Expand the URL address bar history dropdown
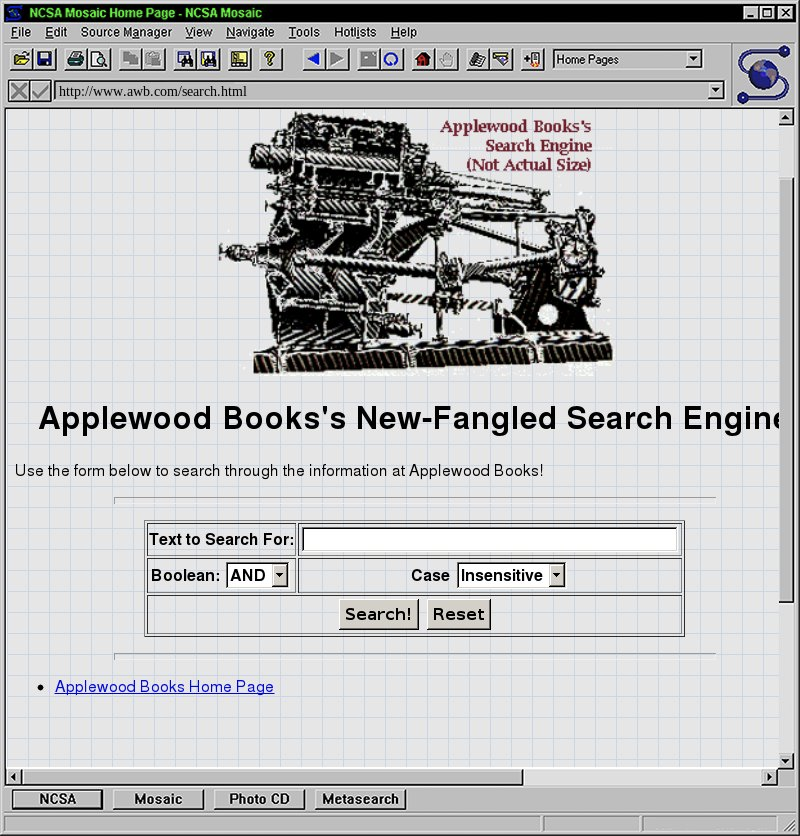 coord(715,91)
